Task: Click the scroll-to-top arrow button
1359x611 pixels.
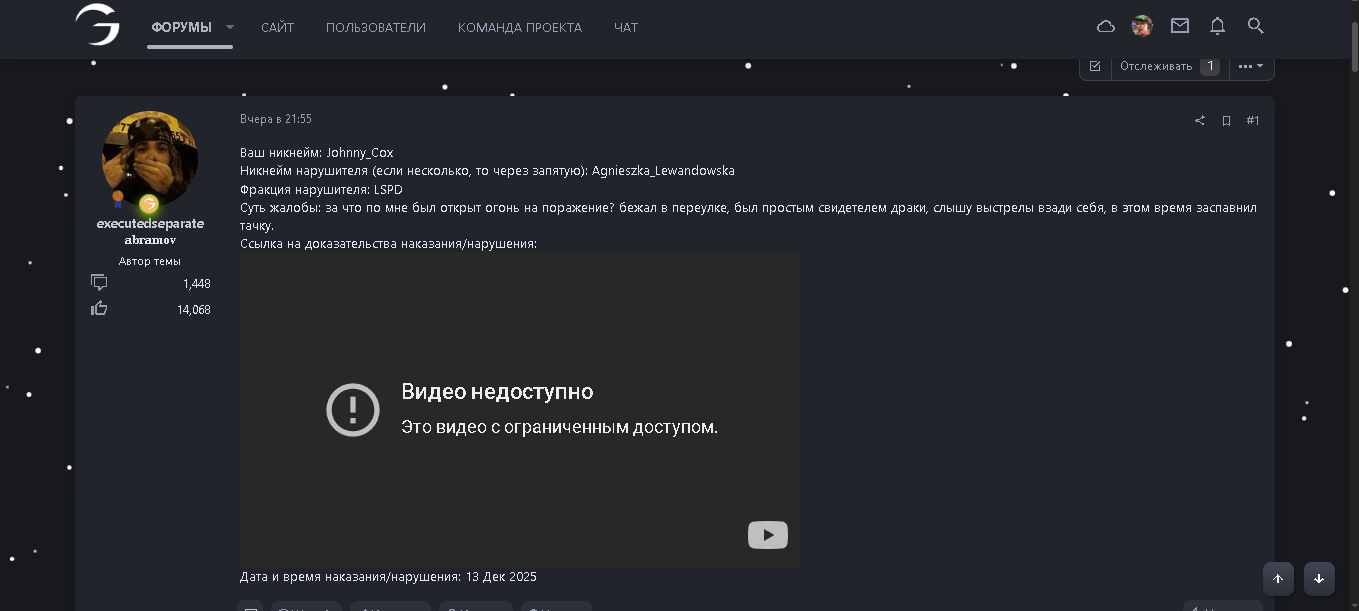Action: click(1278, 578)
